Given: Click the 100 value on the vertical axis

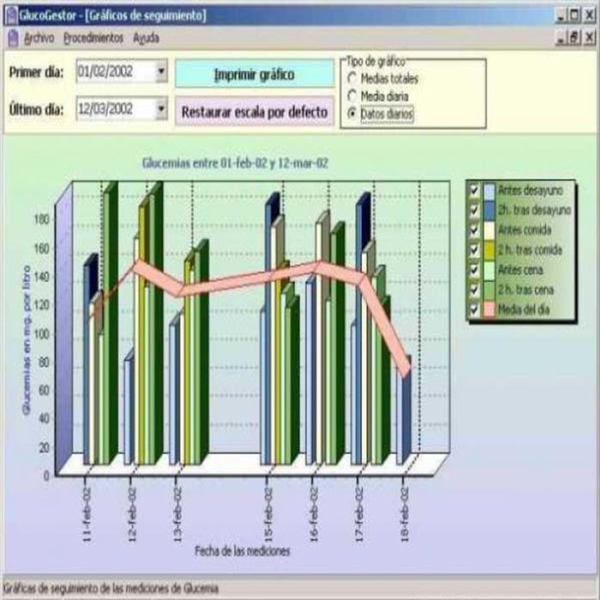Looking at the screenshot, I should (x=42, y=333).
